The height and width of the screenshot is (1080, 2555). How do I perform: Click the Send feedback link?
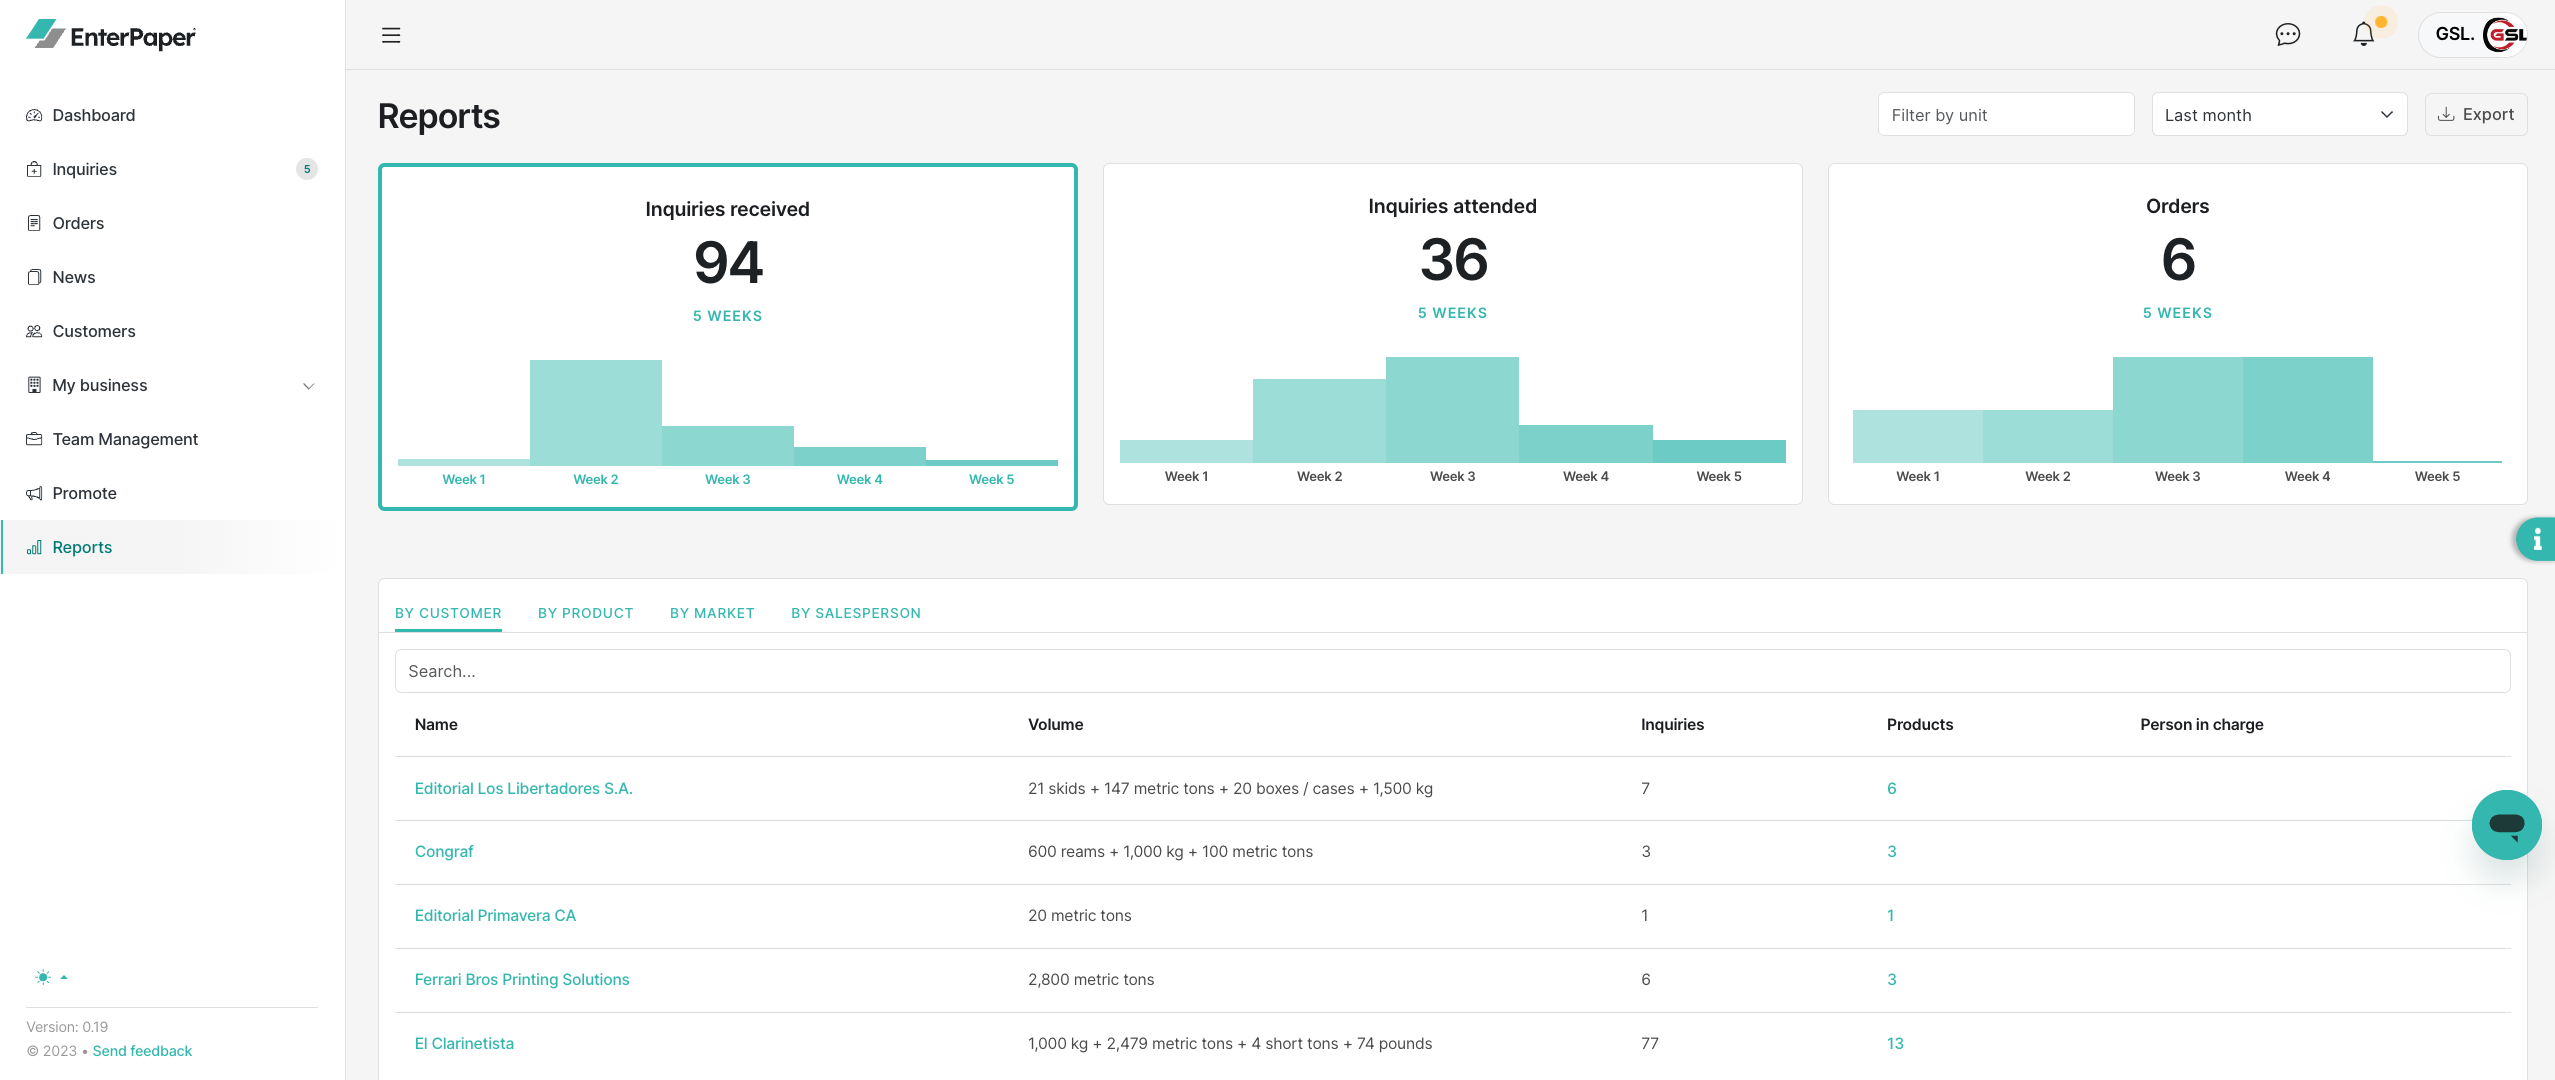(x=142, y=1051)
